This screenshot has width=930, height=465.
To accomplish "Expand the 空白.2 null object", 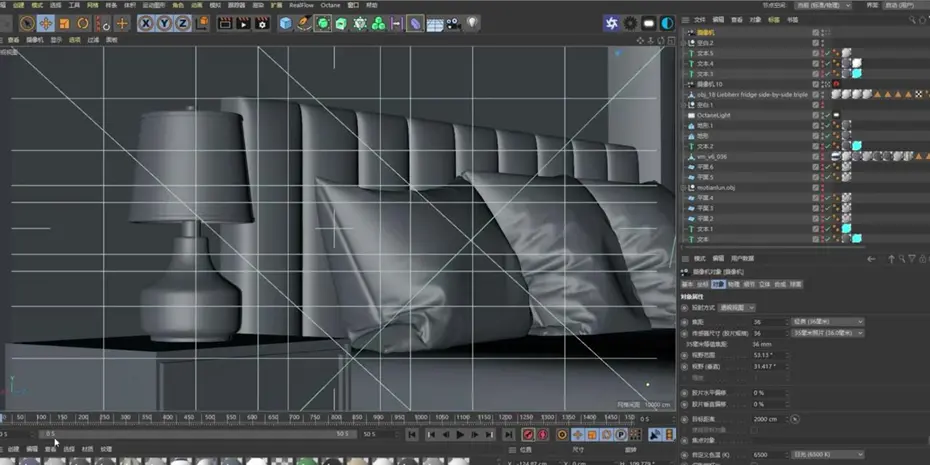I will pos(684,43).
